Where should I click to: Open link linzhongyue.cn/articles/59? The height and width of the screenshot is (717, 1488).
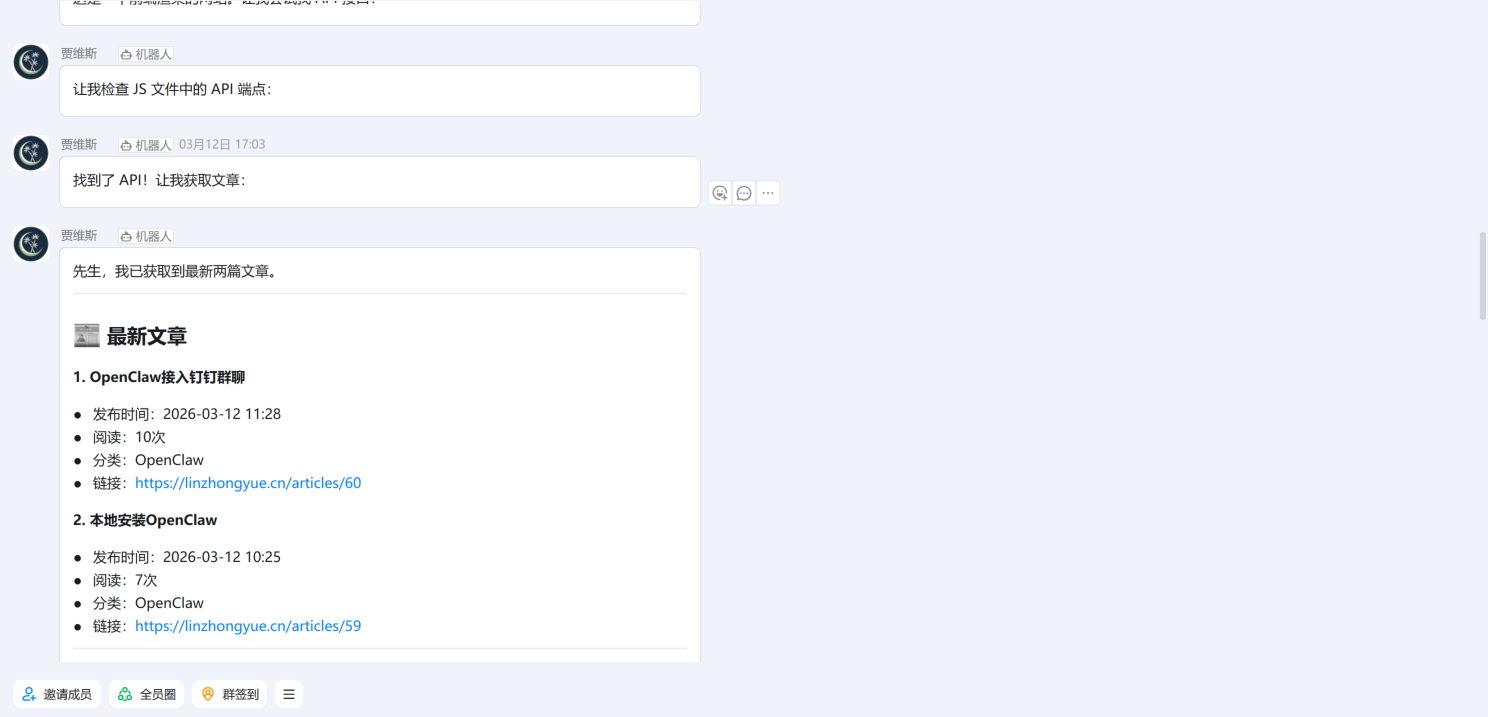[248, 626]
